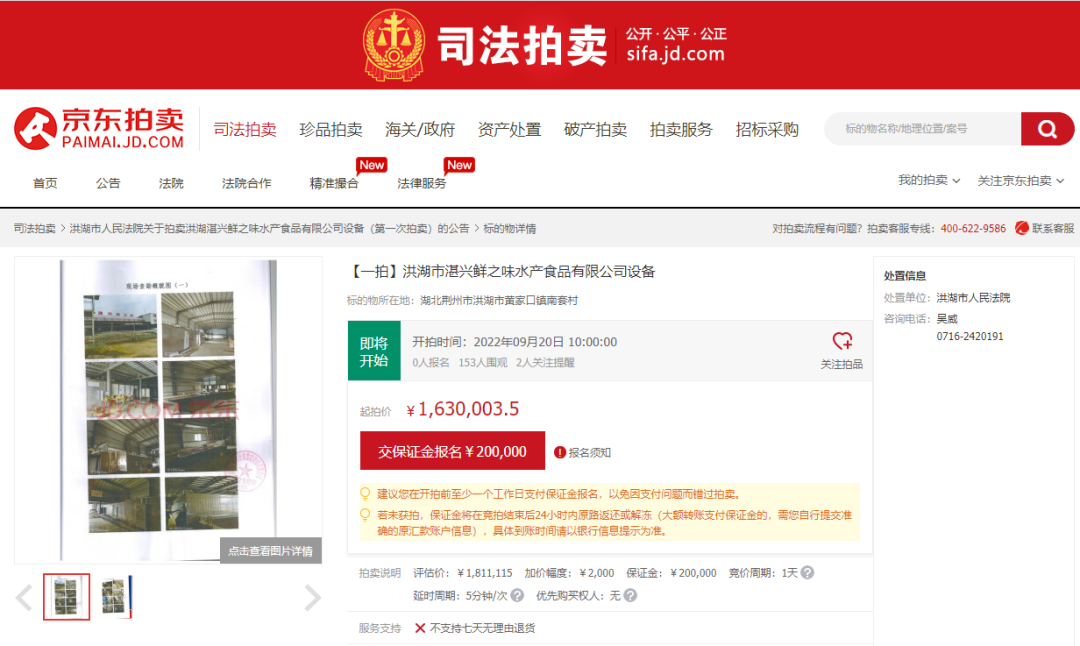Select the second image thumbnail
1080x646 pixels.
(x=116, y=596)
